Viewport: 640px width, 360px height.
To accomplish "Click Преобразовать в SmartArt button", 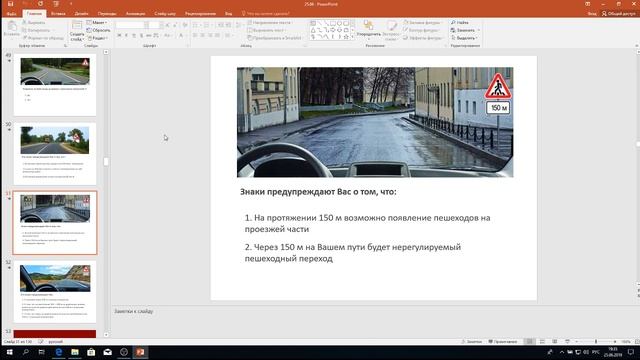I will coord(275,38).
